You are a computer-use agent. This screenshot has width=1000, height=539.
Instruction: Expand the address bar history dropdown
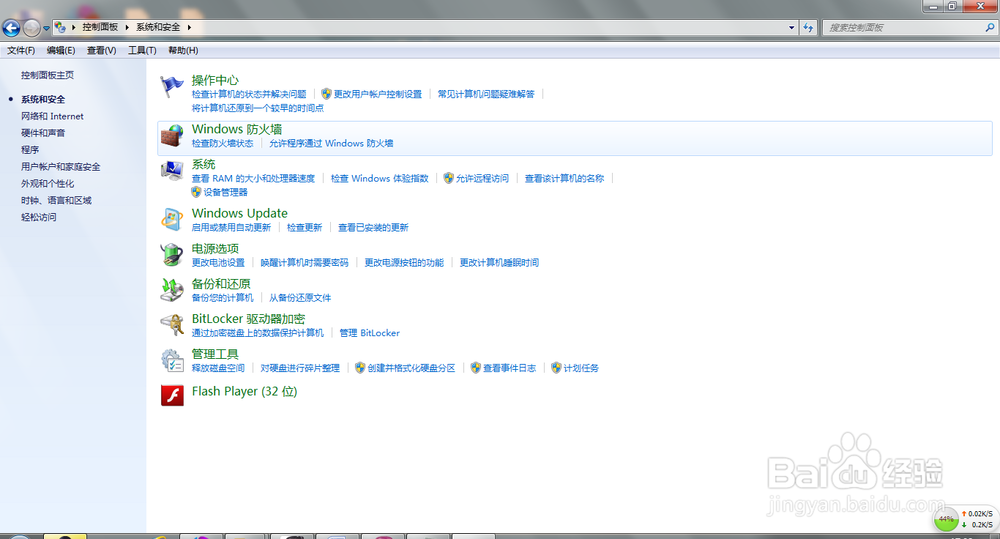click(x=791, y=27)
